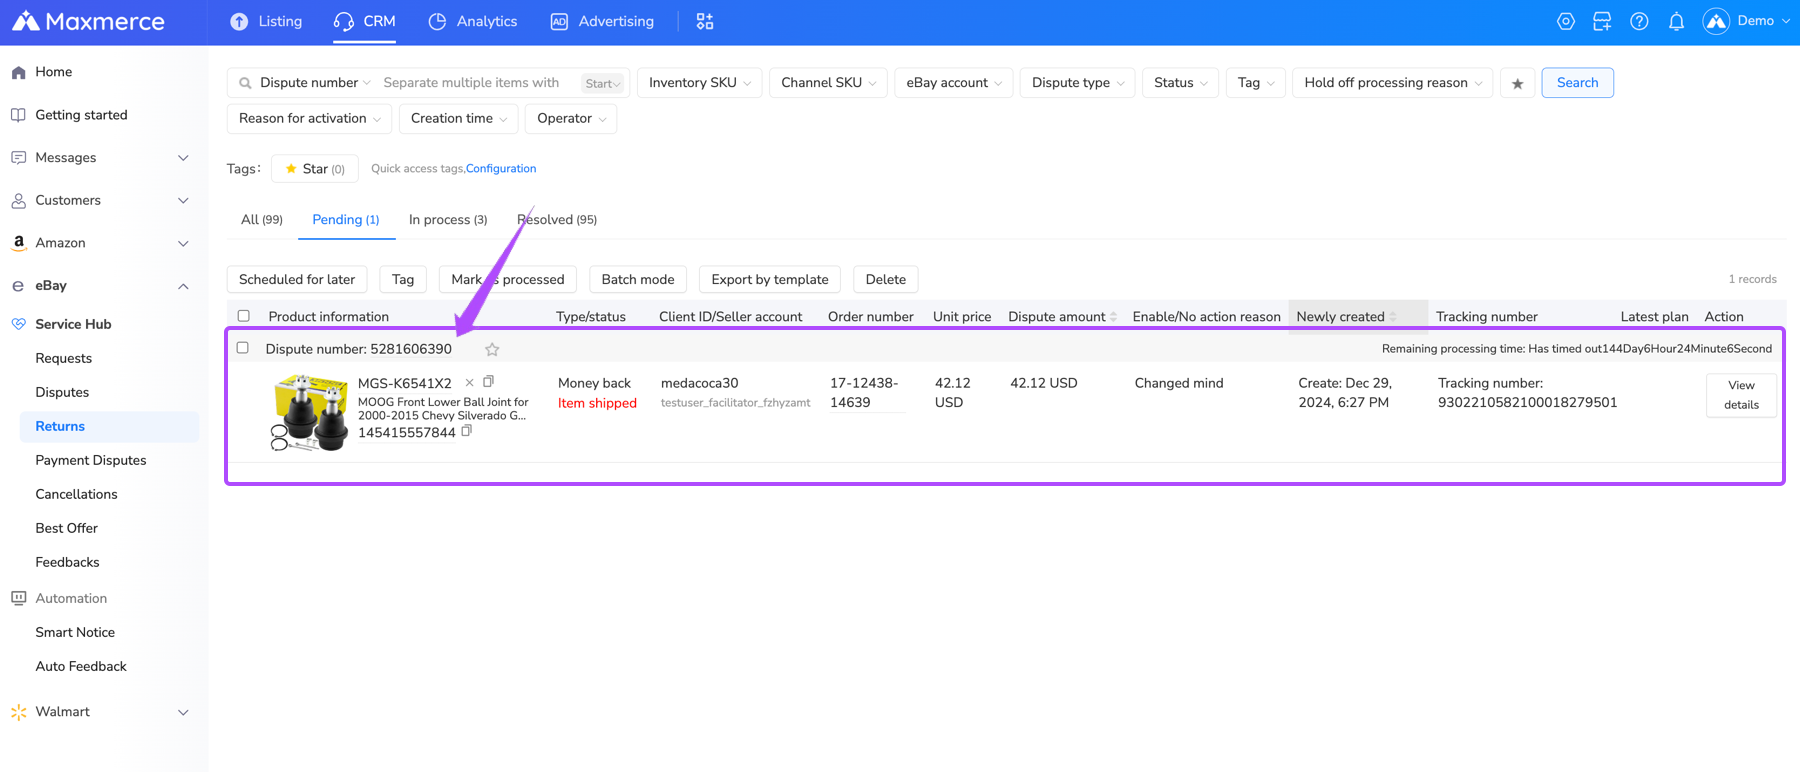The width and height of the screenshot is (1800, 772).
Task: Open the help question mark icon
Action: [1639, 21]
